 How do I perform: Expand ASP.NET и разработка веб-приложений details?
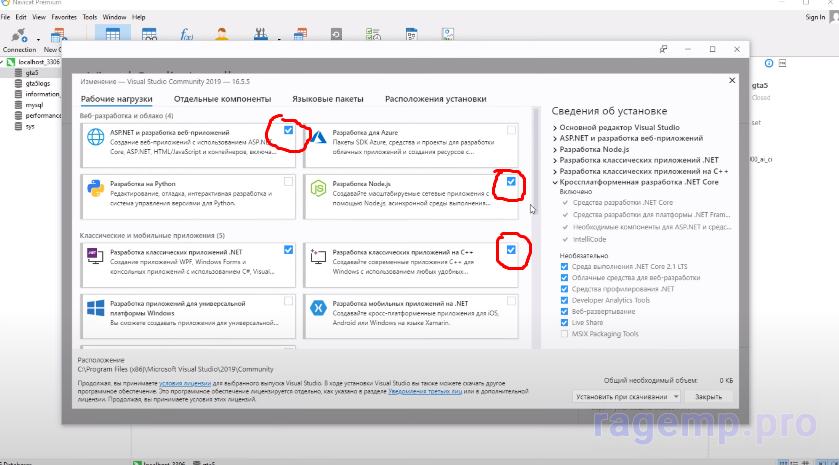pyautogui.click(x=555, y=139)
